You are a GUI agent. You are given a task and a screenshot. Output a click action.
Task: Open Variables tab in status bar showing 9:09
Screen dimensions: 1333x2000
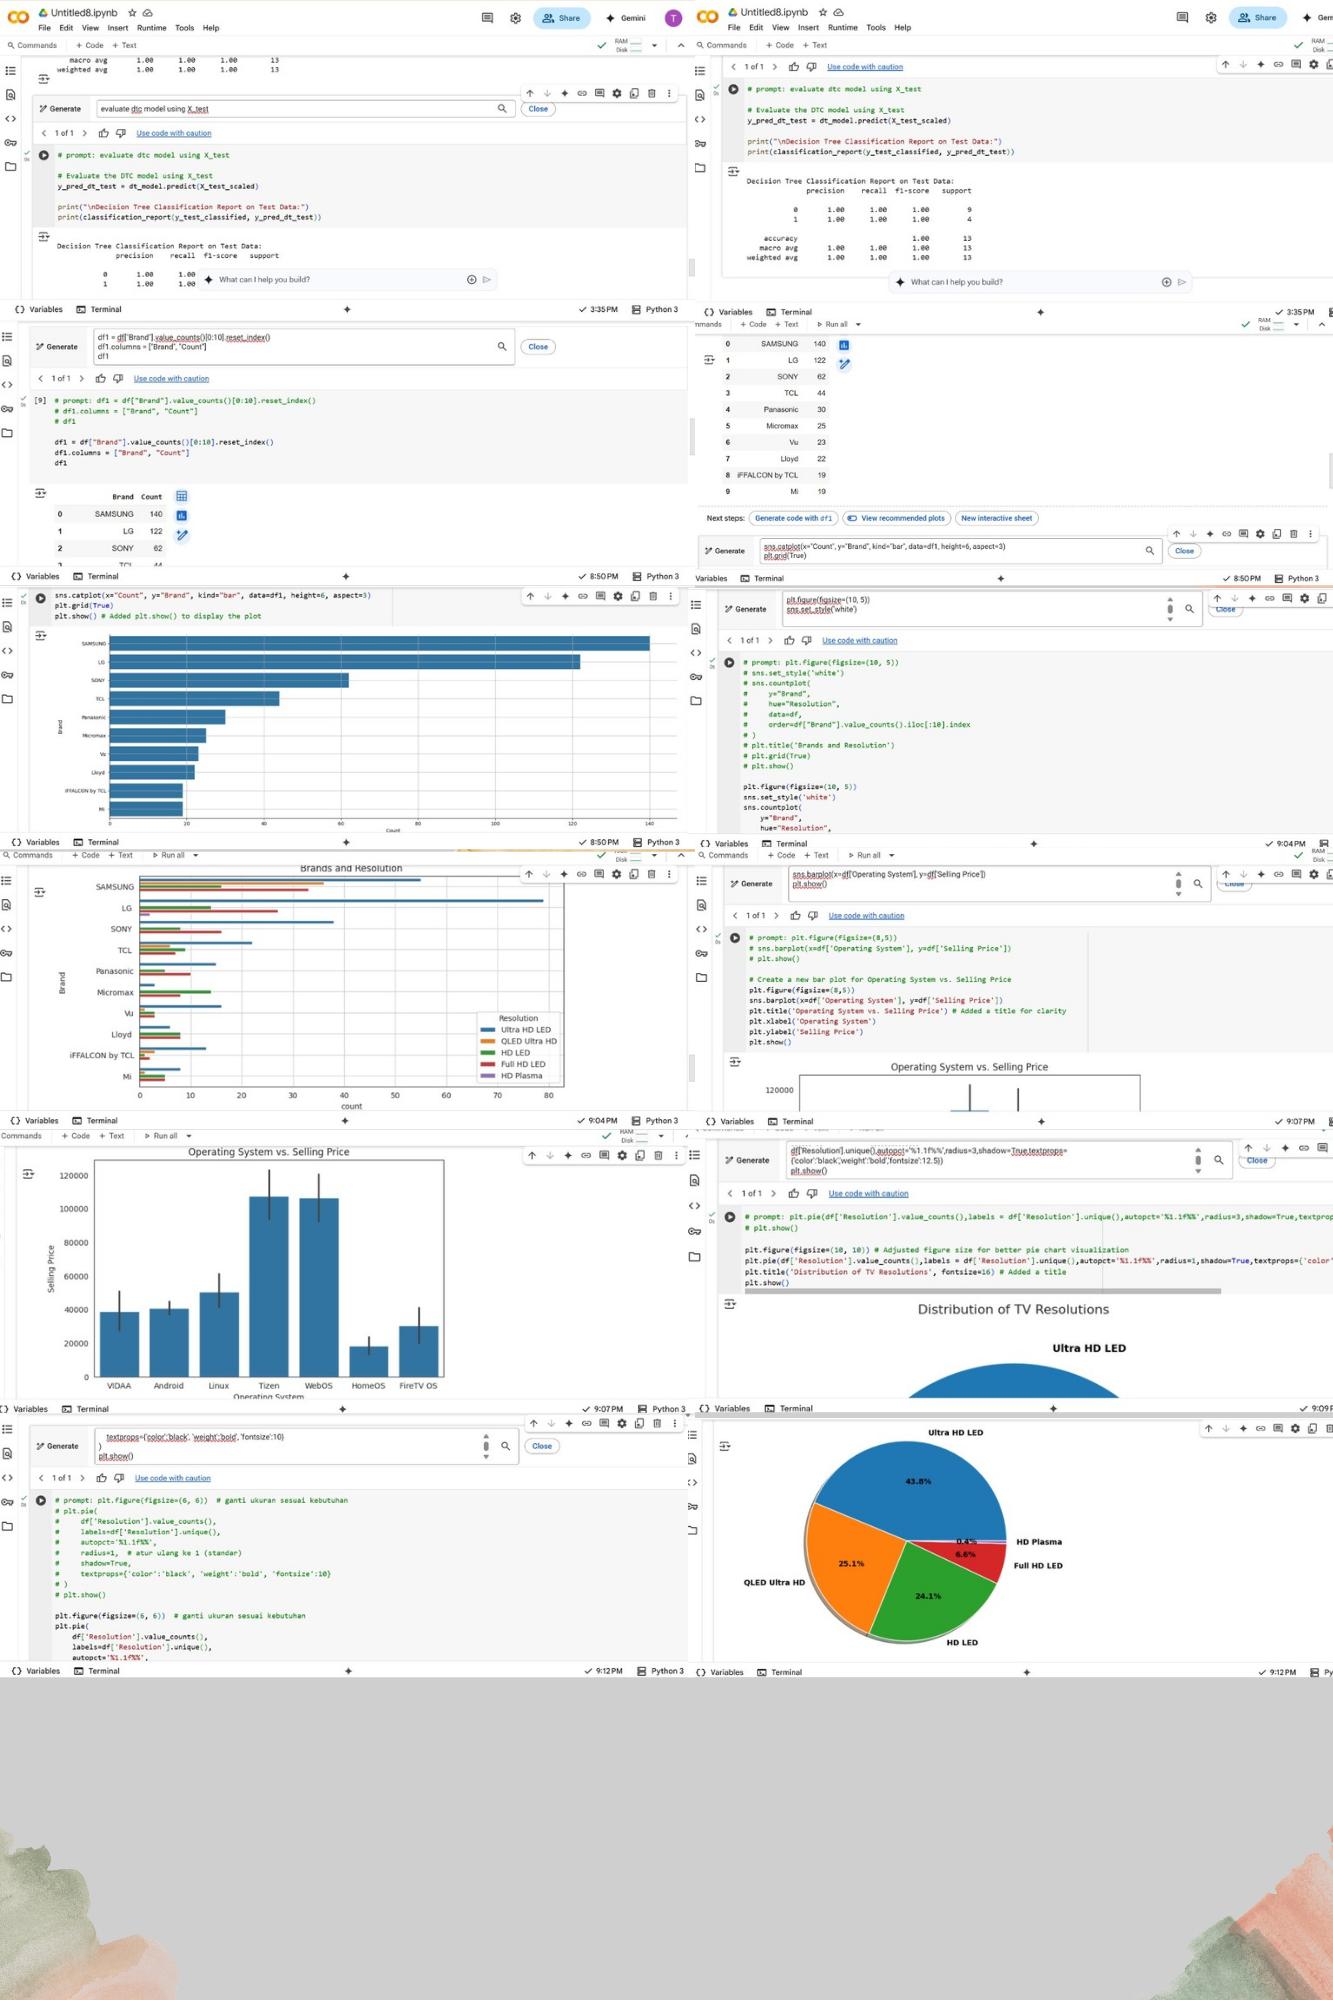(x=725, y=1408)
